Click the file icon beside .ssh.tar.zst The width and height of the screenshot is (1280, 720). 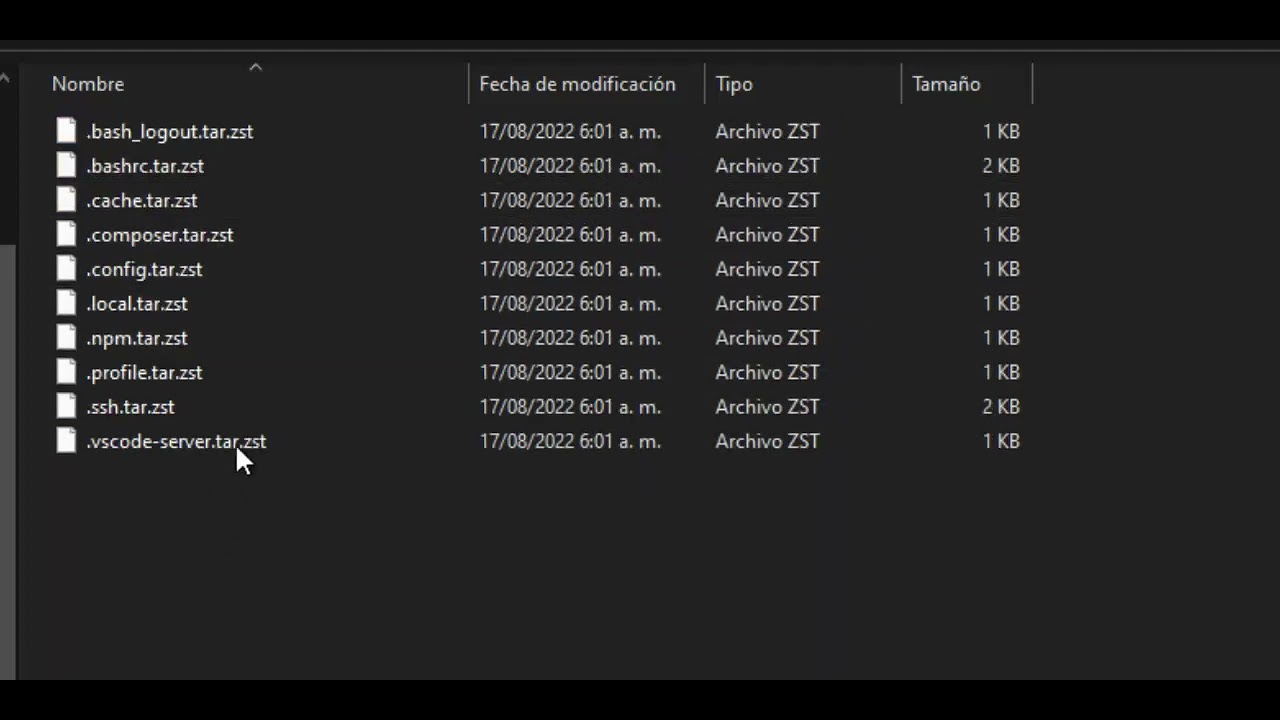pyautogui.click(x=66, y=407)
